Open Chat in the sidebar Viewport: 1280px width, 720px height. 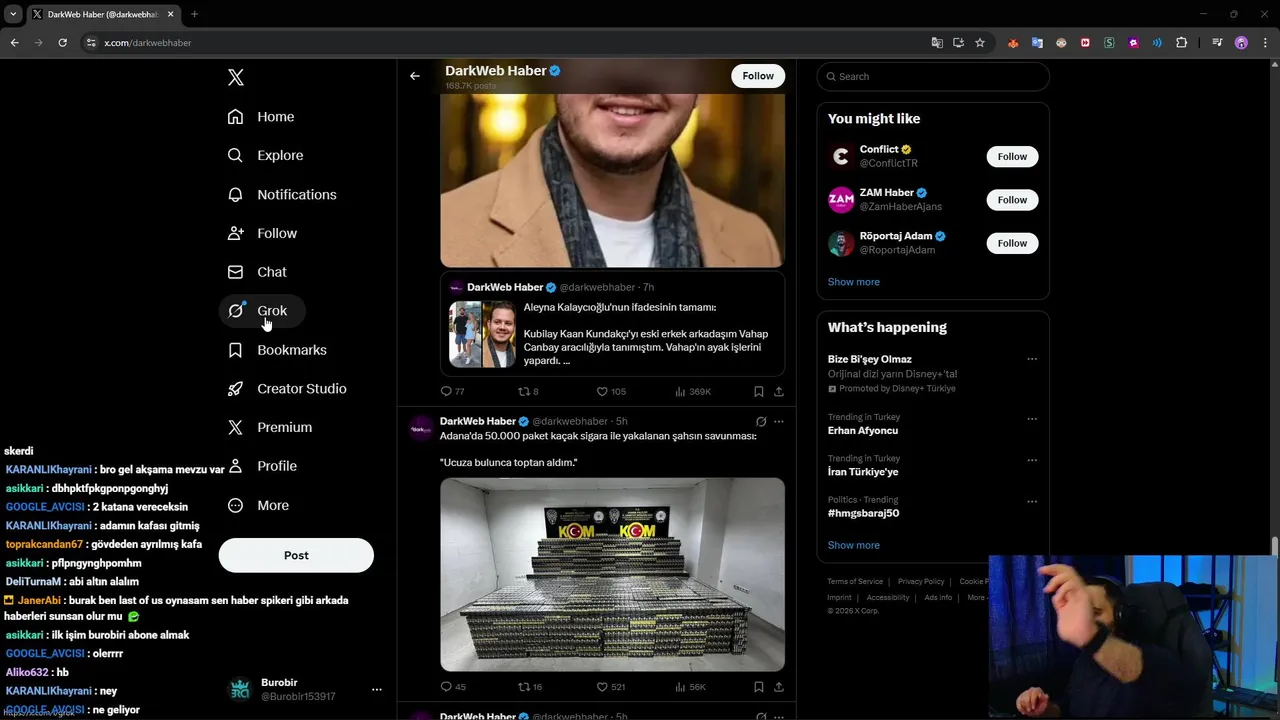tap(257, 272)
